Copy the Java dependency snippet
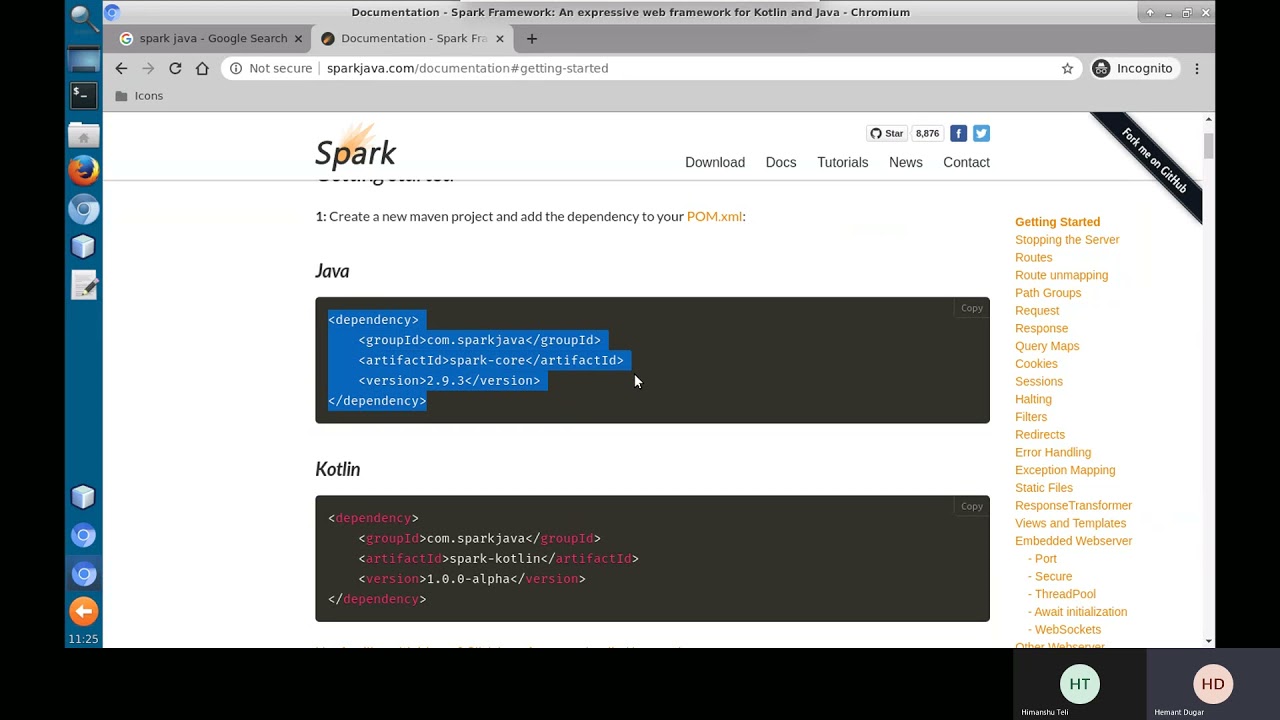The height and width of the screenshot is (720, 1280). tap(972, 308)
